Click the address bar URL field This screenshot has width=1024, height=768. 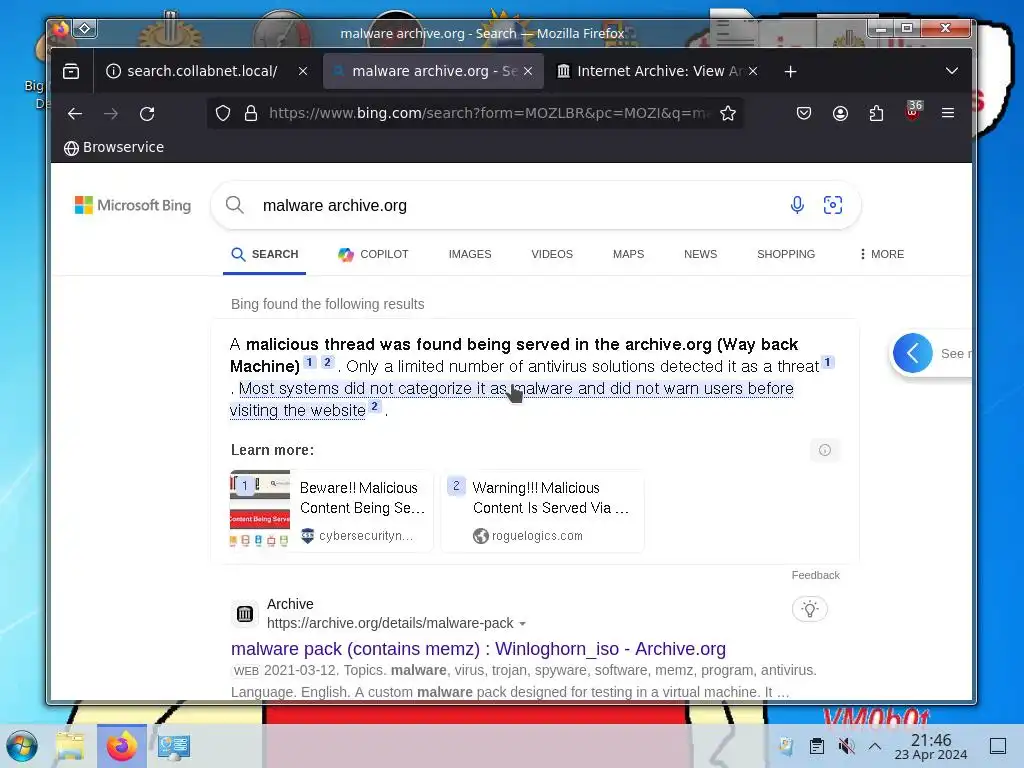[x=488, y=114]
